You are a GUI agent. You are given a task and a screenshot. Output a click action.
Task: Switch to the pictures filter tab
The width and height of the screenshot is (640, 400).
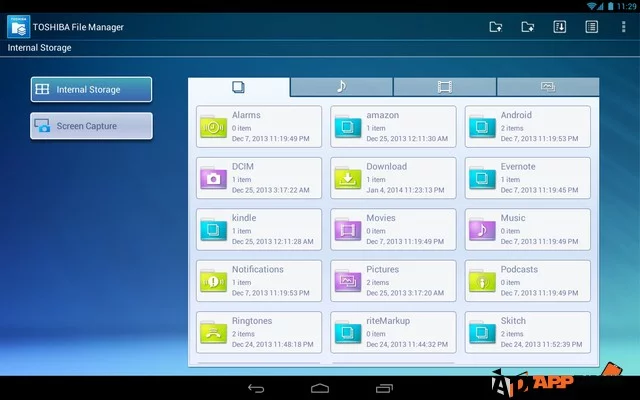pos(548,87)
